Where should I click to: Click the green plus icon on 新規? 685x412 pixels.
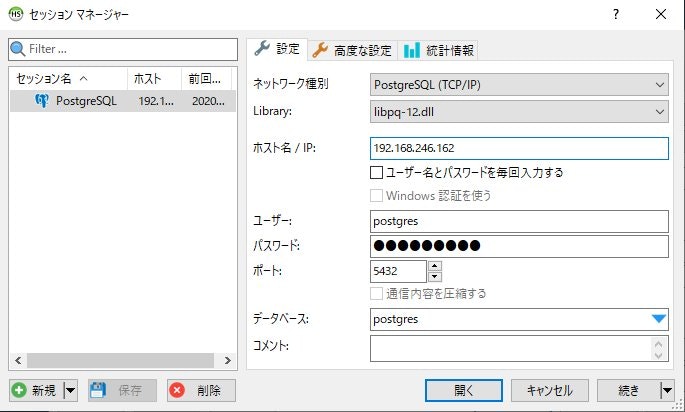click(x=19, y=390)
